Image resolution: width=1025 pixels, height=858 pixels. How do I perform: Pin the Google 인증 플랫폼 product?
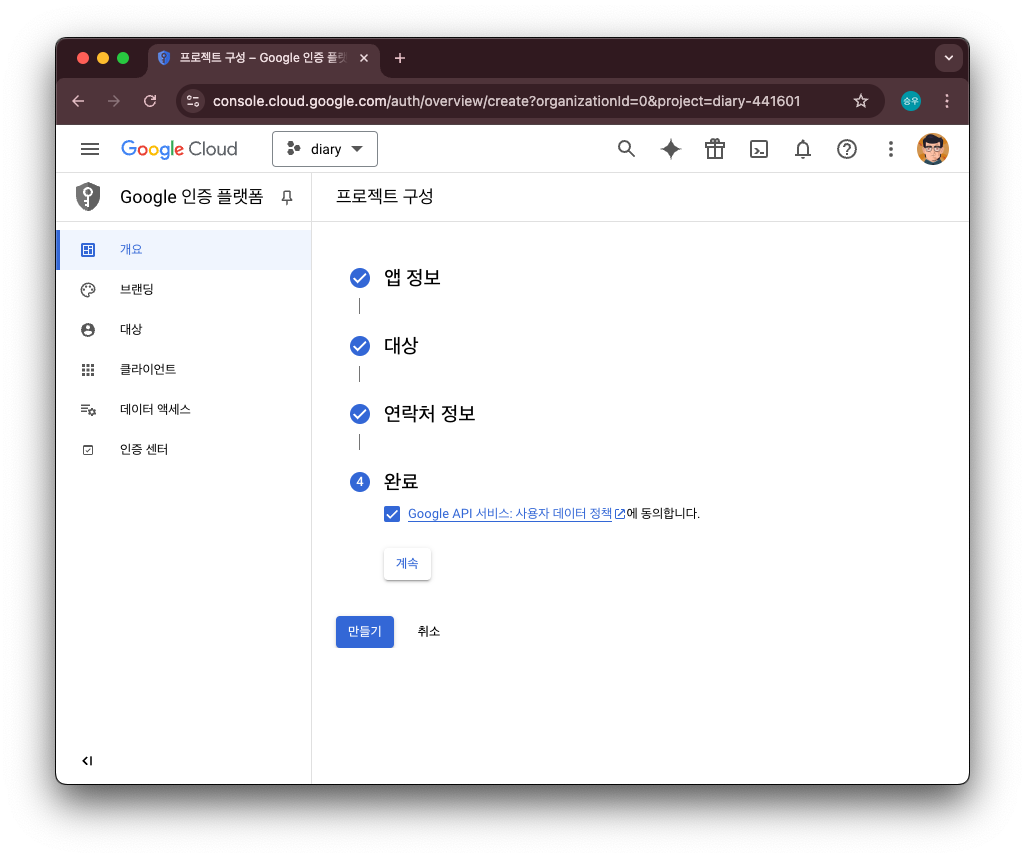[286, 197]
